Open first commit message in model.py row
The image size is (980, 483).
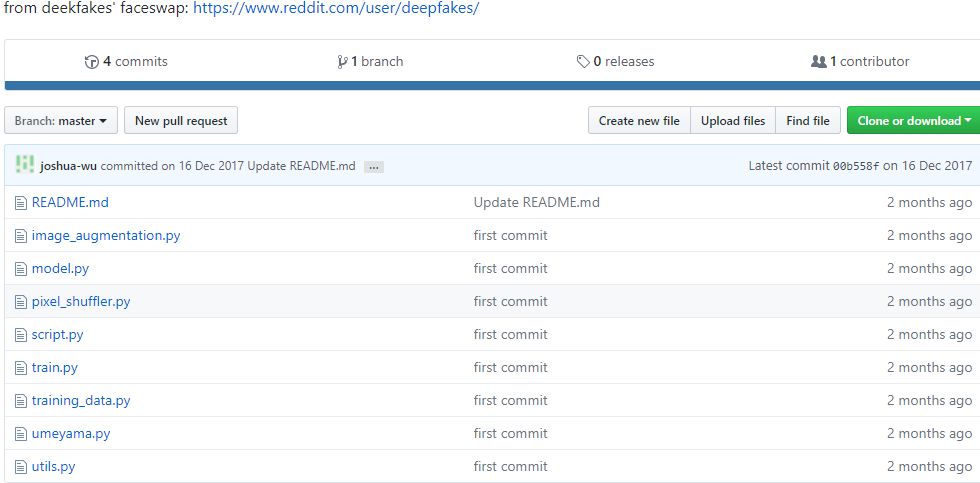coord(511,269)
